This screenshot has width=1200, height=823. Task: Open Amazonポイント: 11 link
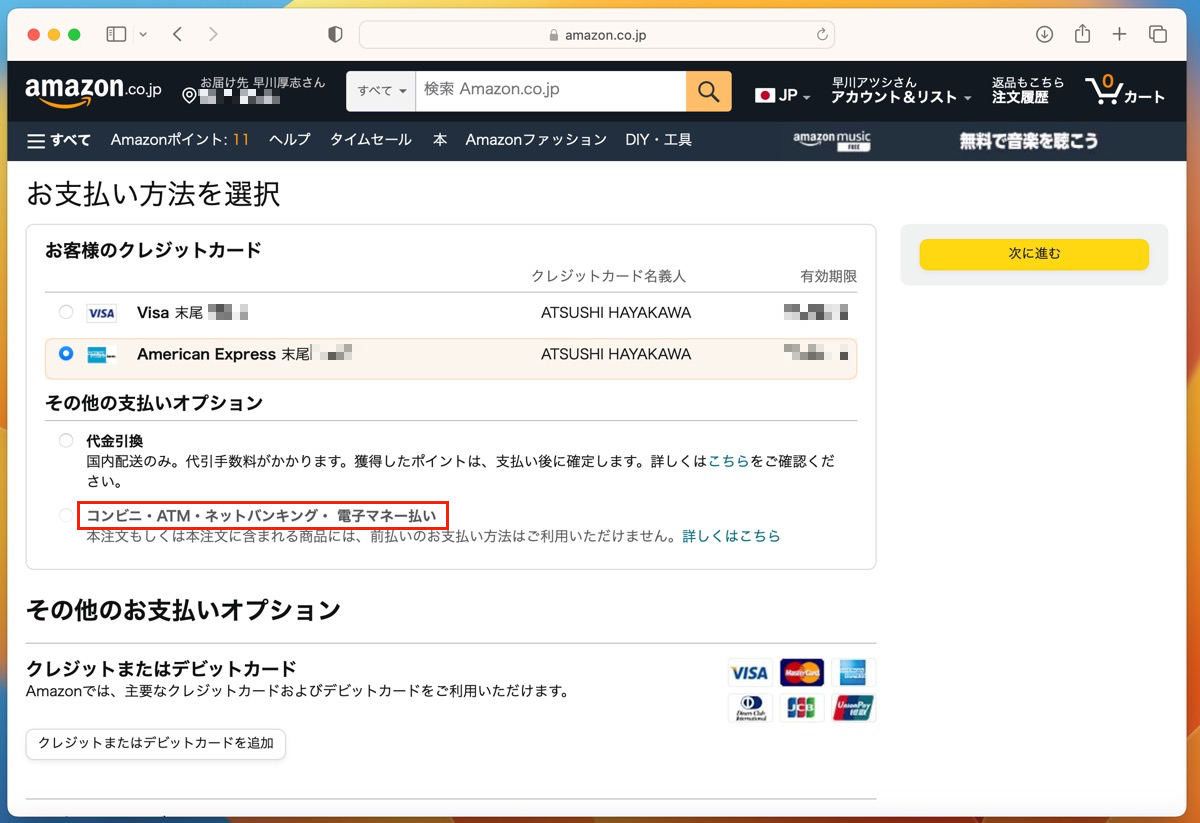(x=180, y=140)
